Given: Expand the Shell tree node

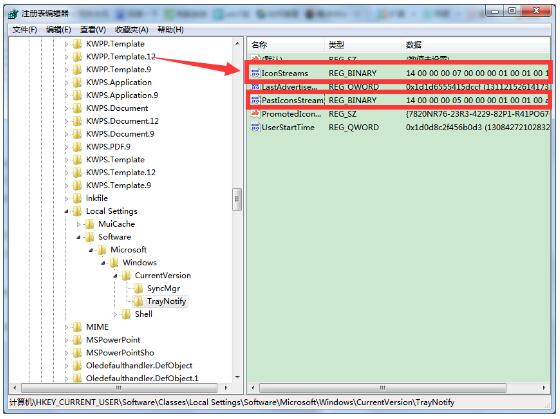Looking at the screenshot, I should tap(115, 314).
